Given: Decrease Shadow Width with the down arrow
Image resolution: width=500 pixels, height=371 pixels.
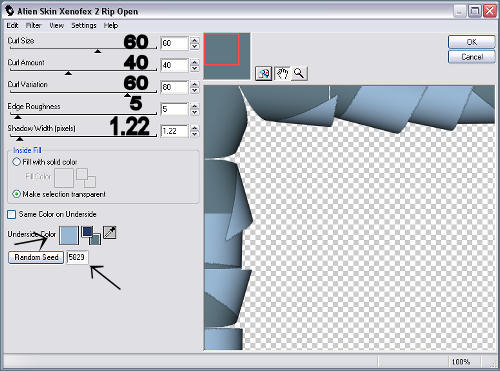Looking at the screenshot, I should (x=194, y=135).
